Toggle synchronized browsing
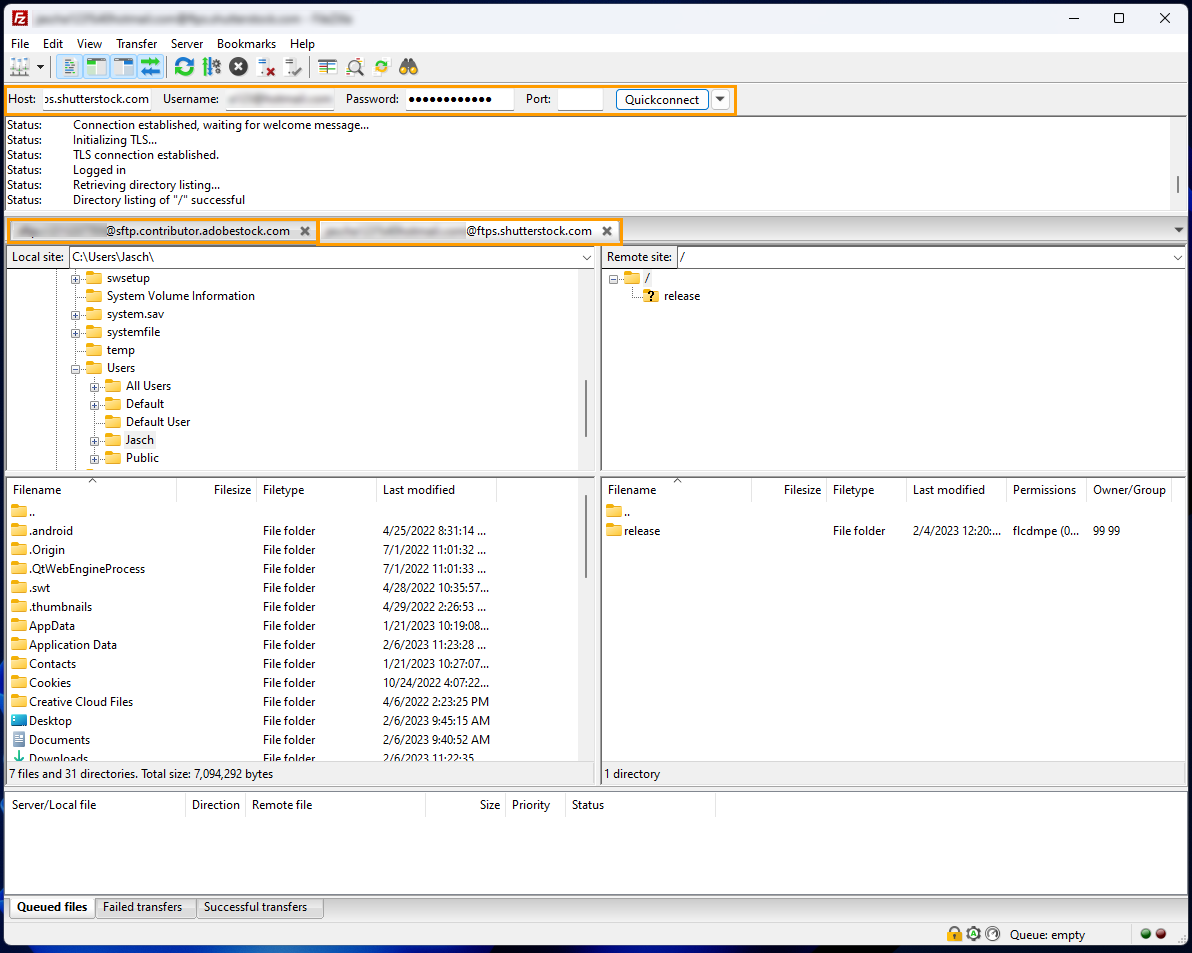 tap(382, 67)
